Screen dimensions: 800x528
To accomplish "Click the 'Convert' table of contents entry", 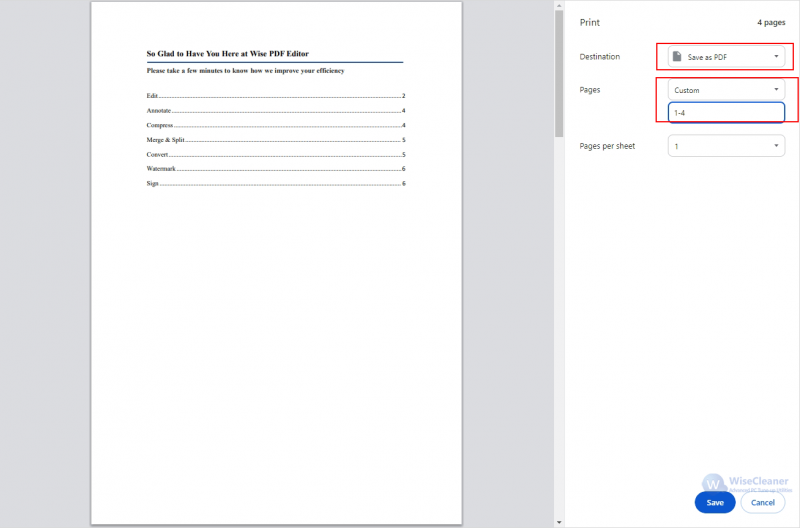I will [x=276, y=155].
